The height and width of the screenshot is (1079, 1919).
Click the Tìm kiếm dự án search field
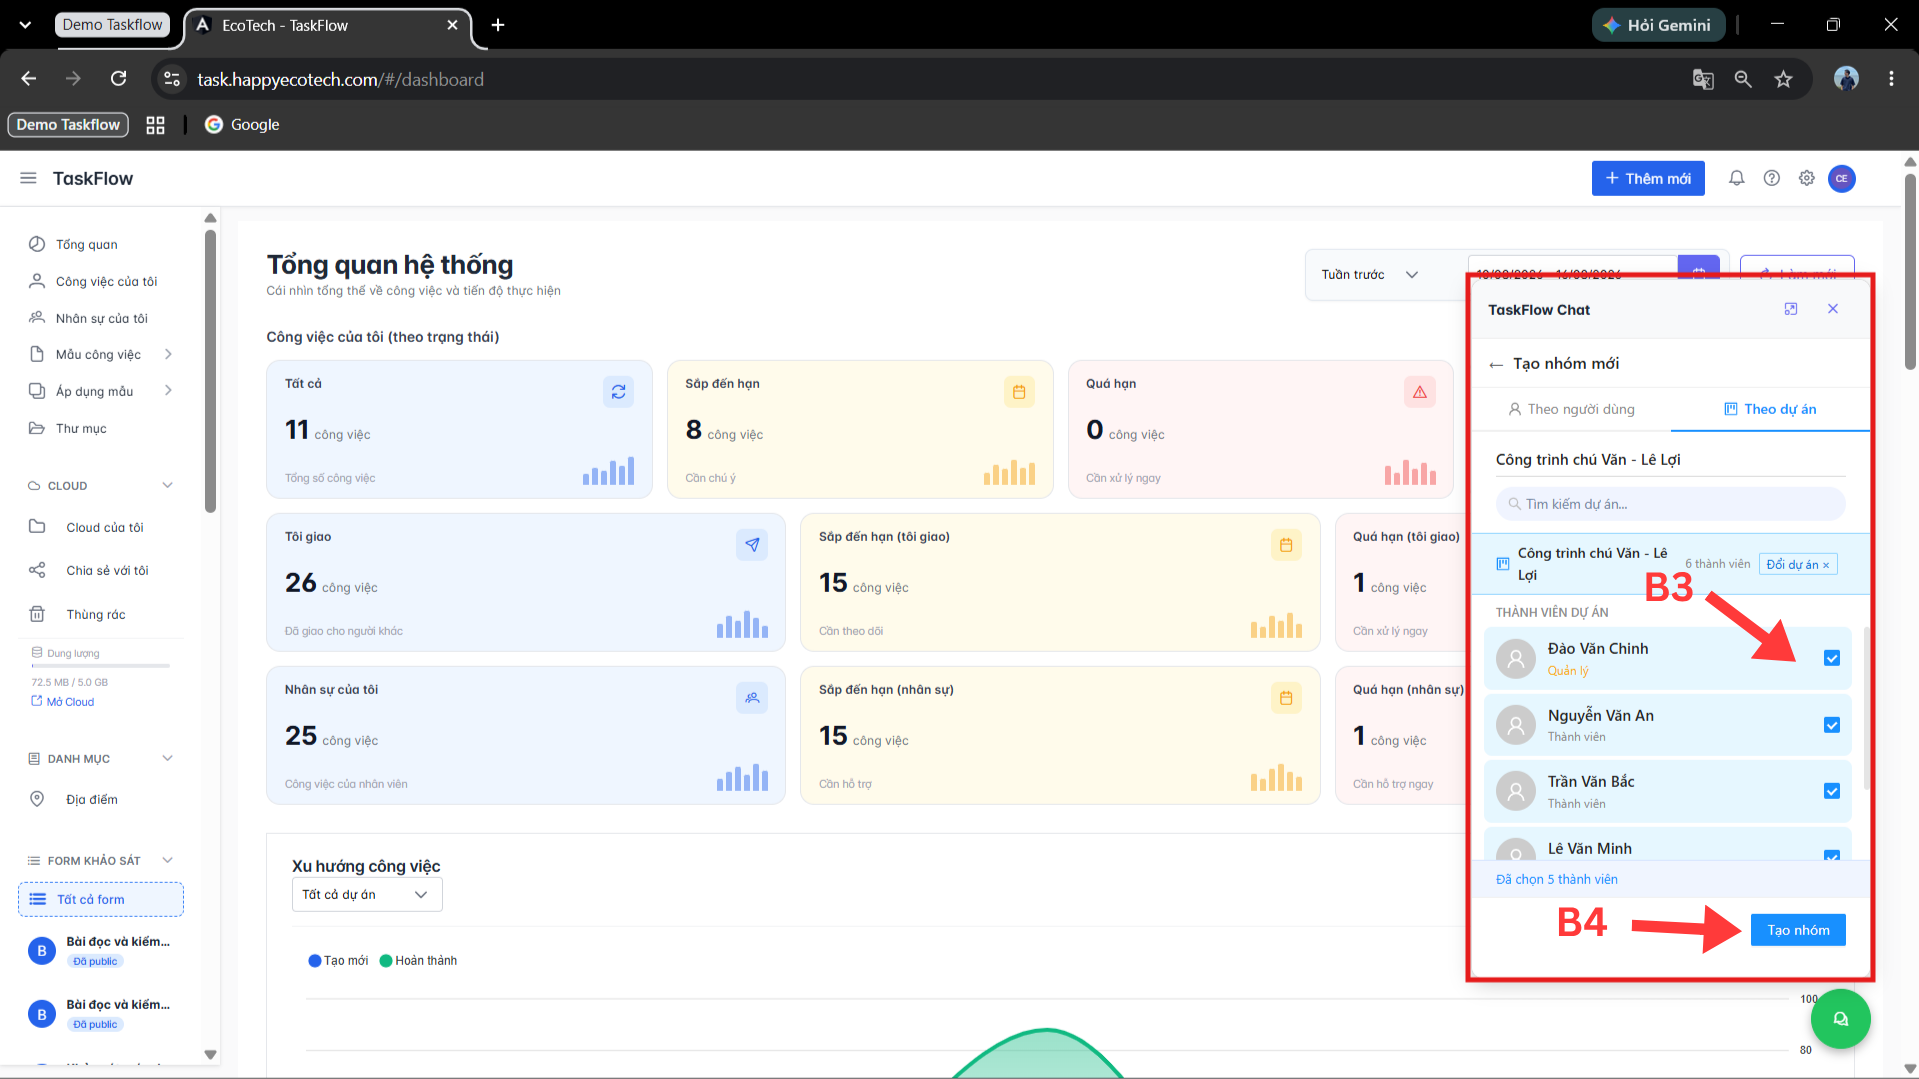(1670, 504)
